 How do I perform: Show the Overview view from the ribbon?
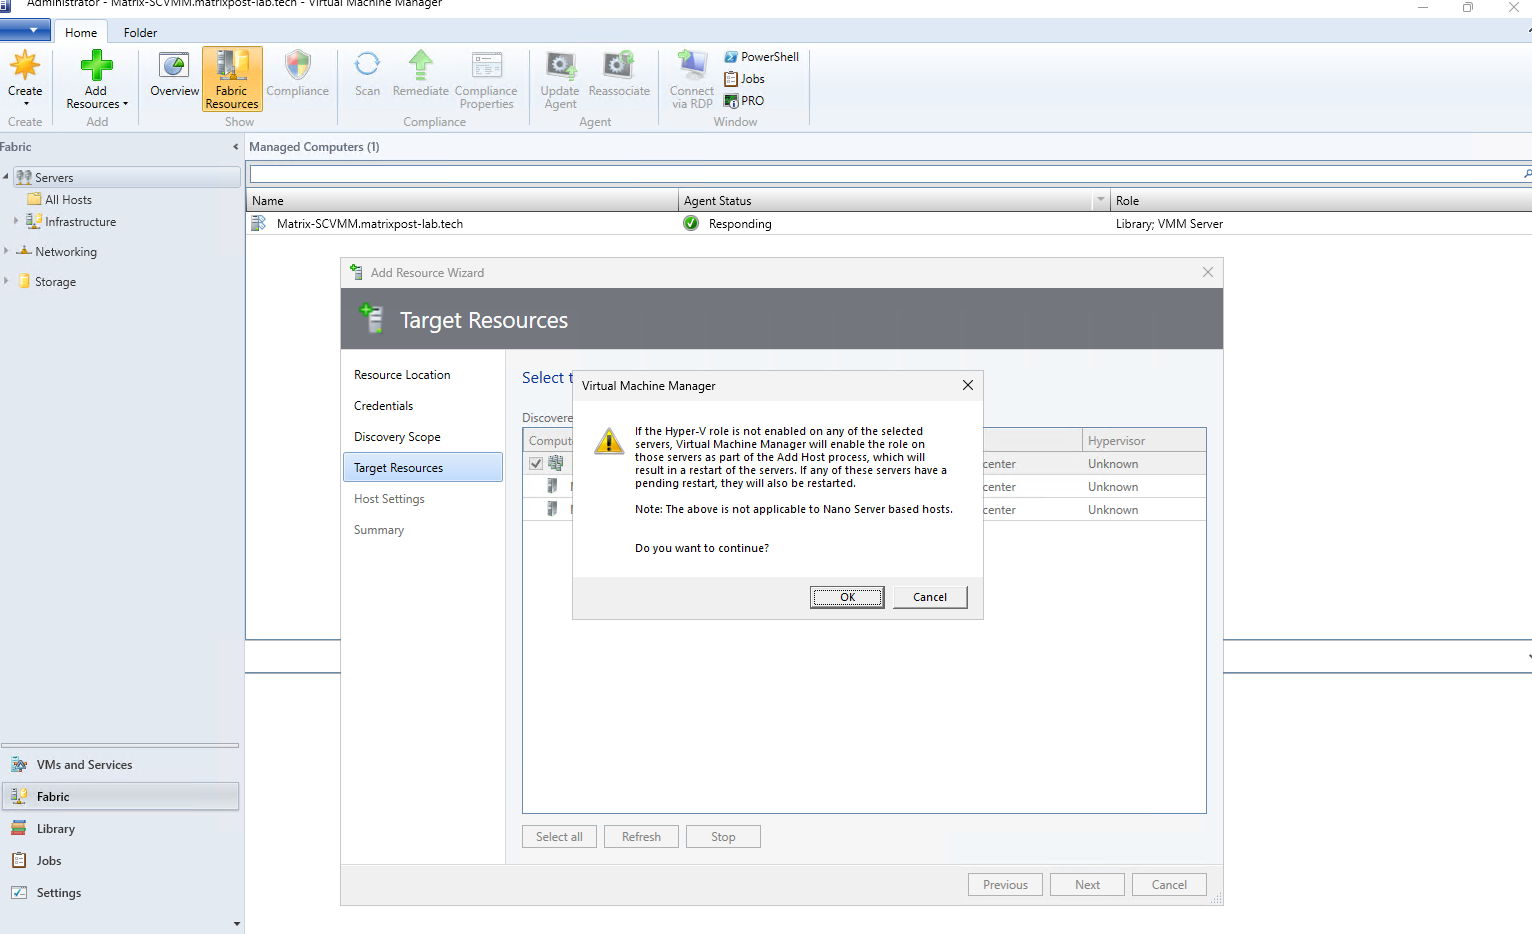click(x=174, y=74)
